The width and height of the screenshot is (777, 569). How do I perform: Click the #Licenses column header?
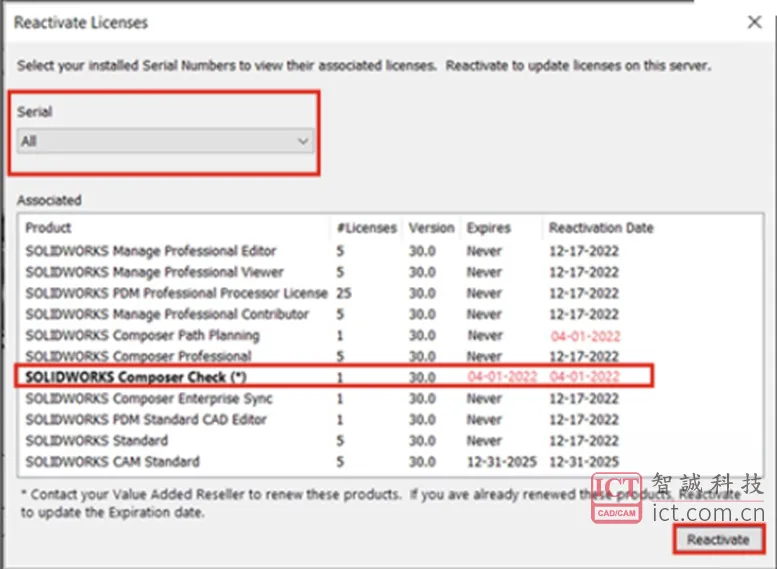[367, 228]
